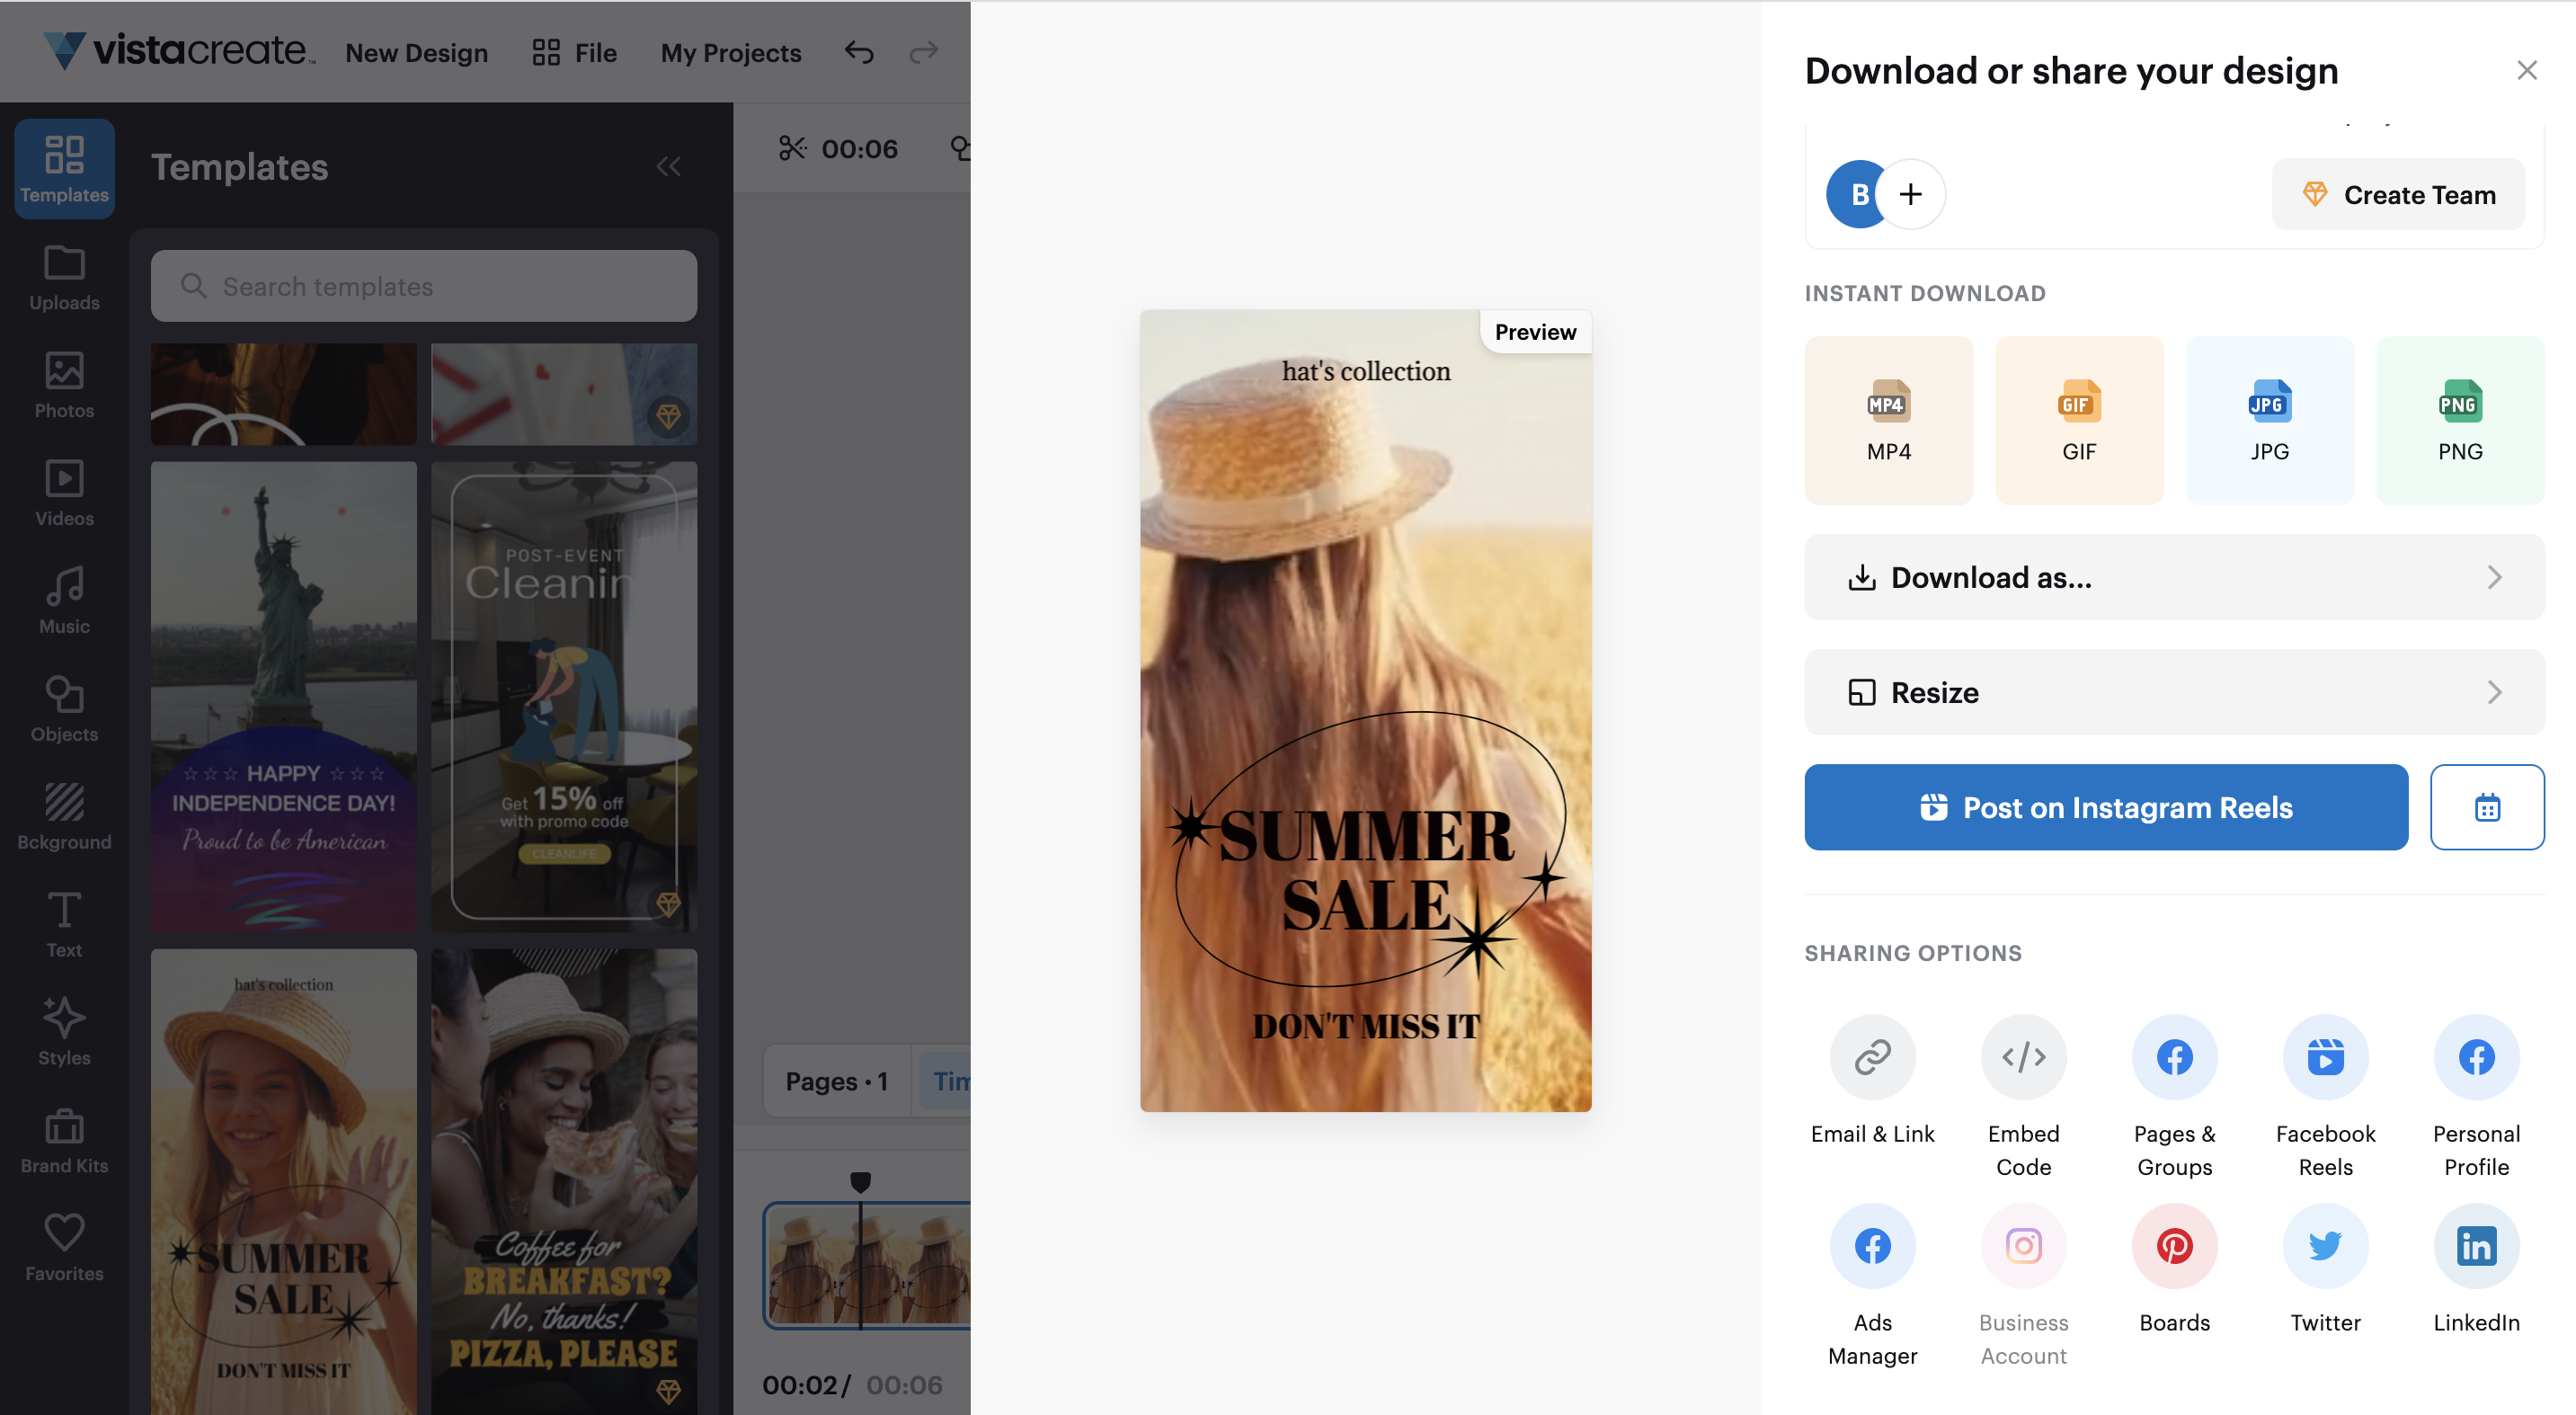The image size is (2576, 1415).
Task: Click the B user avatar
Action: pos(1856,194)
